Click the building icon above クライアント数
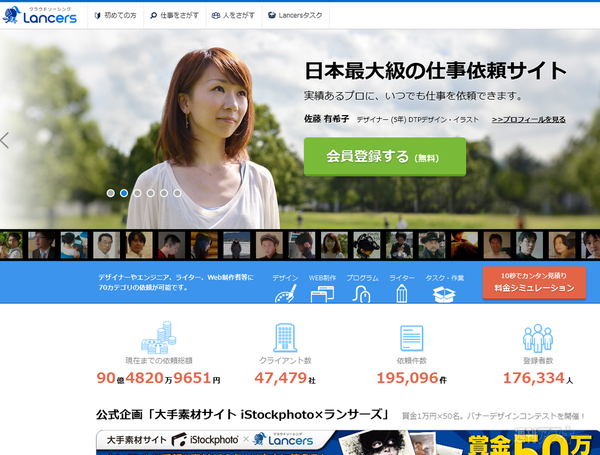 (x=285, y=338)
